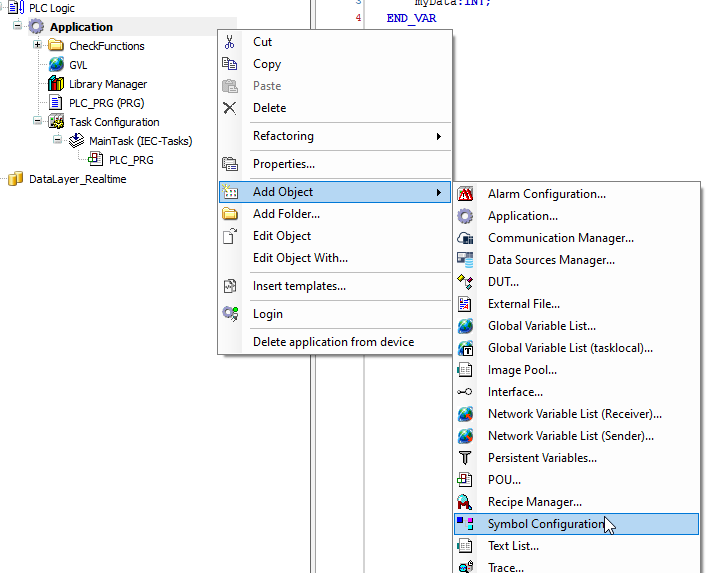The width and height of the screenshot is (712, 573).
Task: Select Insert templates... entry
Action: click(x=335, y=286)
